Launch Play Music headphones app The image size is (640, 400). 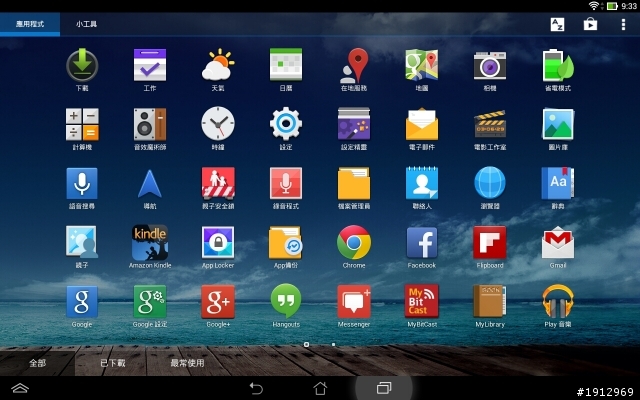coord(558,301)
